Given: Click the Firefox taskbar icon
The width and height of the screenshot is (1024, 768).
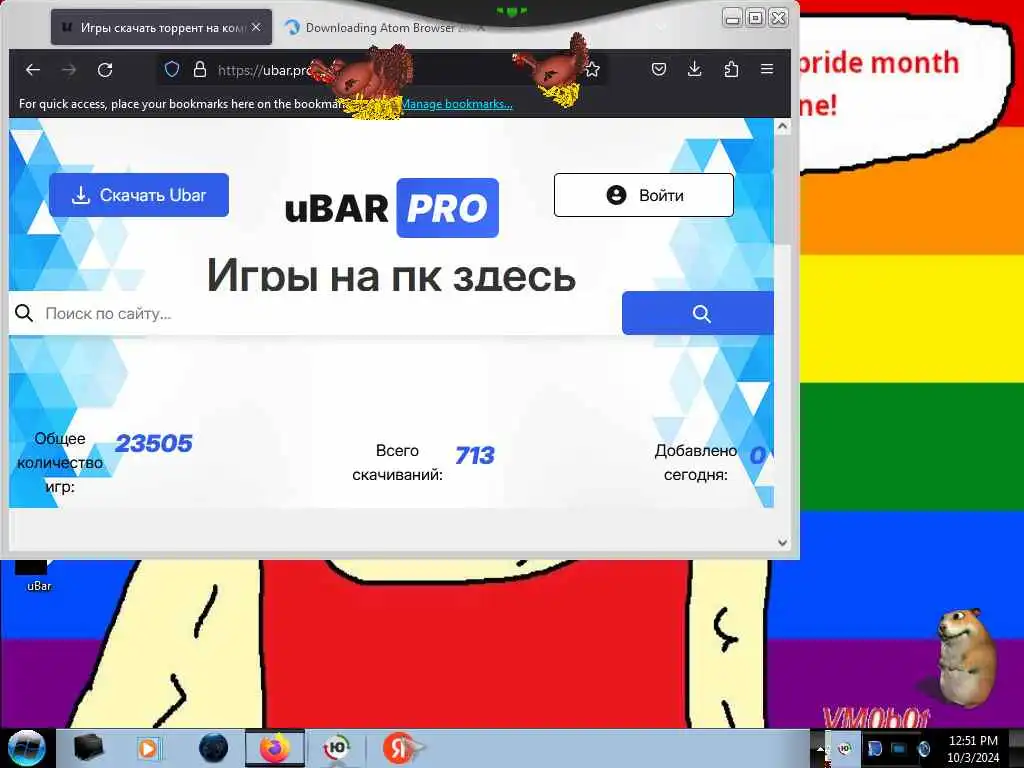Looking at the screenshot, I should coord(275,748).
